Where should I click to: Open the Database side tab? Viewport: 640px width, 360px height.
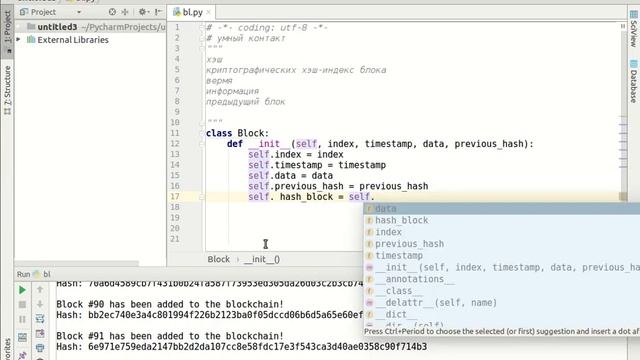click(633, 81)
